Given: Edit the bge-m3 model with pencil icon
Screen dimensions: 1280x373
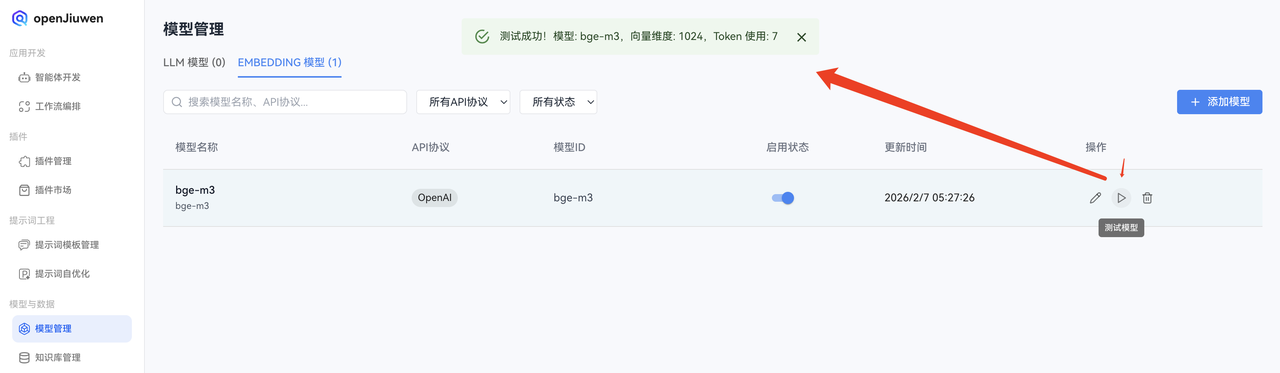Looking at the screenshot, I should [x=1095, y=198].
